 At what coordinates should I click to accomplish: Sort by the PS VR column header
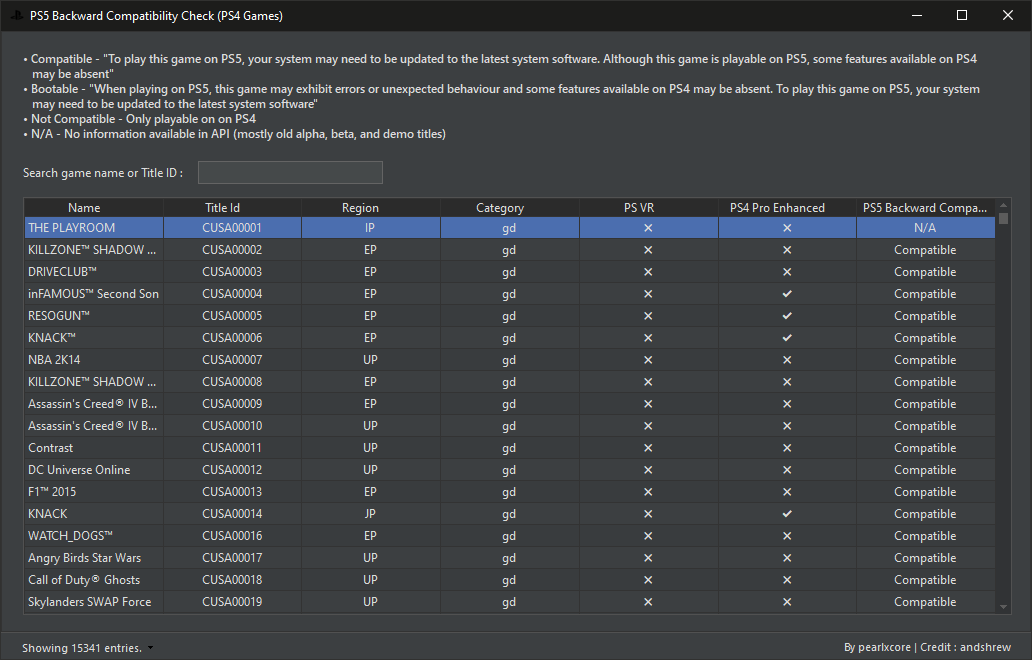click(x=648, y=207)
